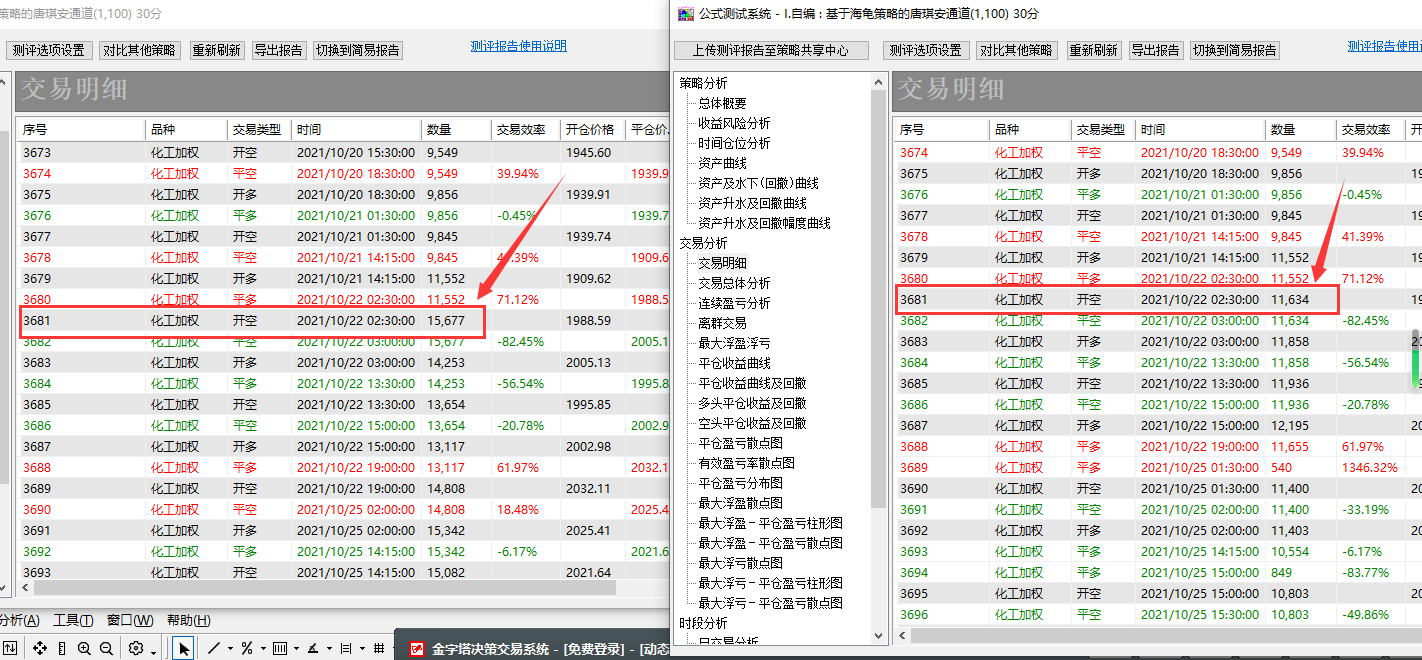1422x660 pixels.
Task: Click 导出报告 in right window
Action: [x=1156, y=50]
